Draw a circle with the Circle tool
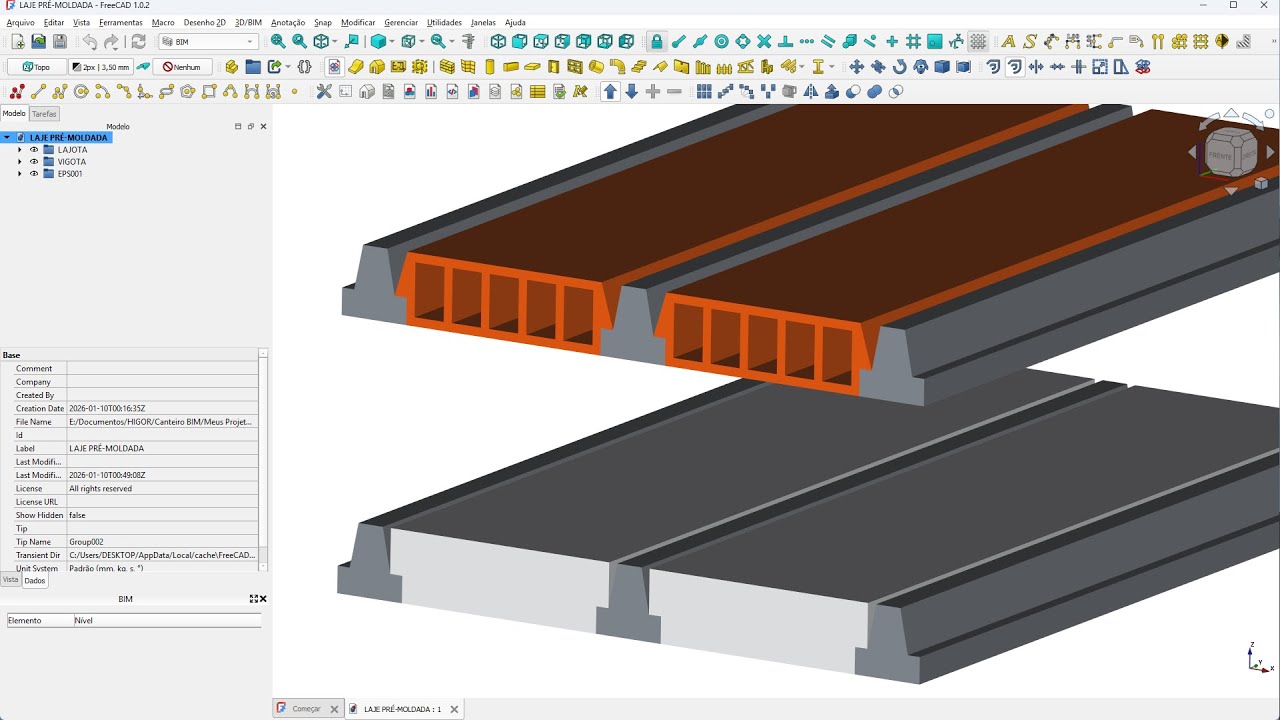The width and height of the screenshot is (1280, 720). tap(82, 91)
